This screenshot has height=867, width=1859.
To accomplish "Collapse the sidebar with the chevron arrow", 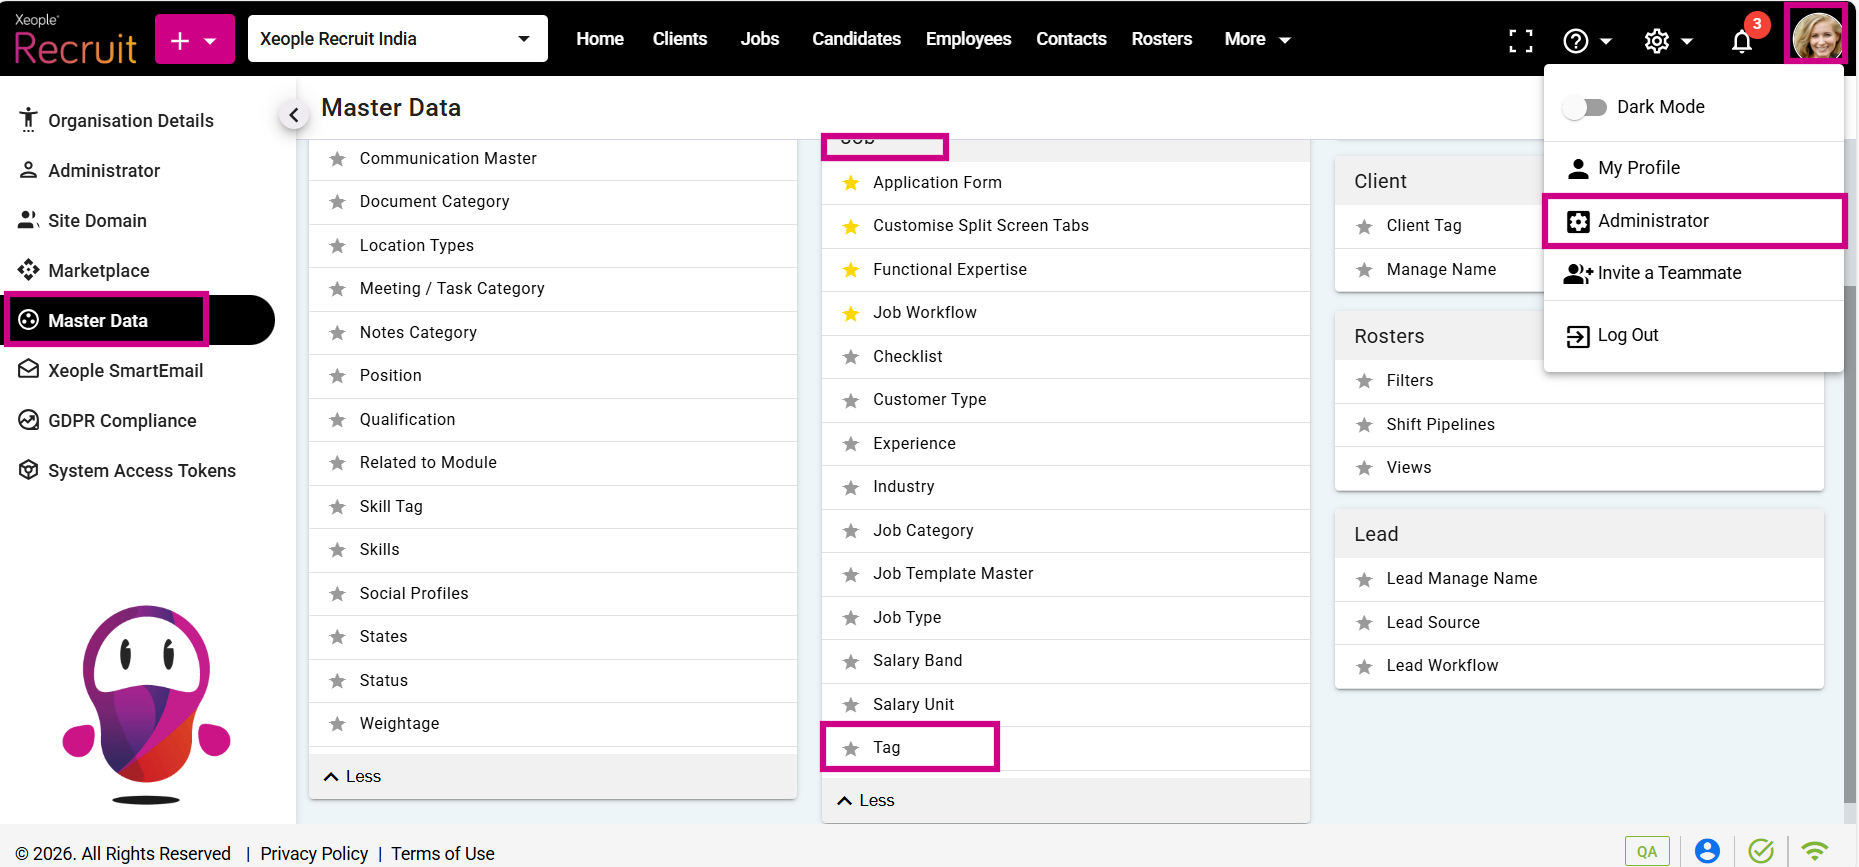I will (293, 116).
